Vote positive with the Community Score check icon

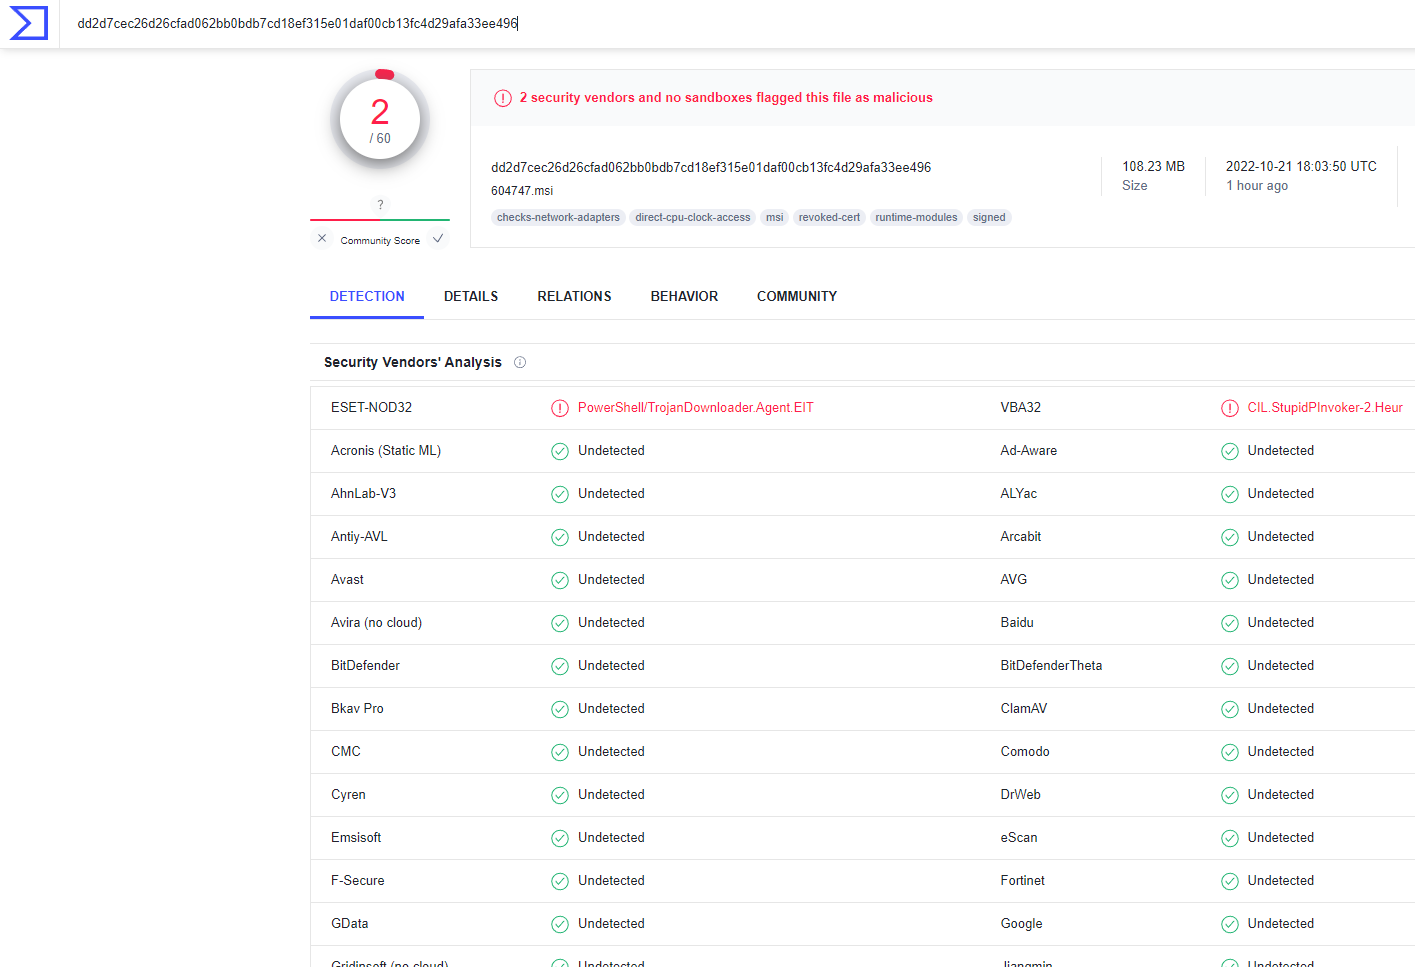point(438,238)
